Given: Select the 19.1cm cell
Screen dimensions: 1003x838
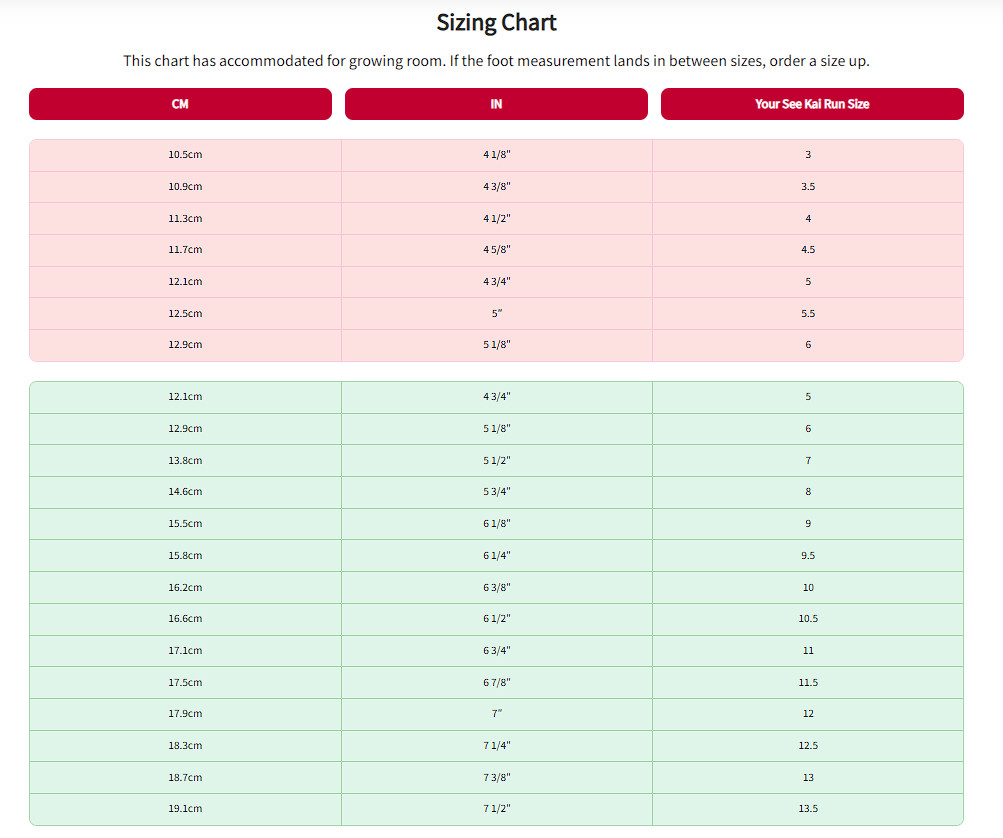Looking at the screenshot, I should click(186, 809).
